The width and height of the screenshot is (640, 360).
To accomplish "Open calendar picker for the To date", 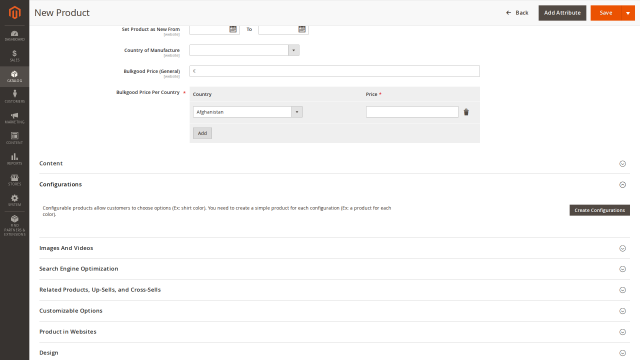I will coord(302,29).
